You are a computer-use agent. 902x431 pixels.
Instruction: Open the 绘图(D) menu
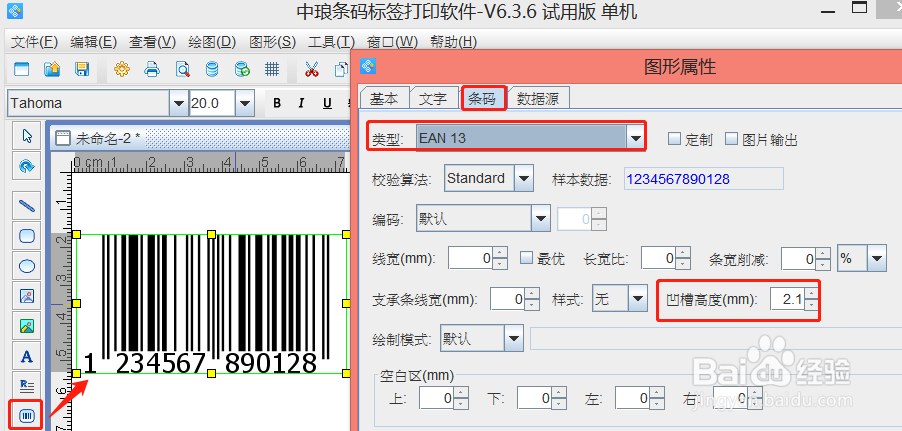[x=212, y=42]
